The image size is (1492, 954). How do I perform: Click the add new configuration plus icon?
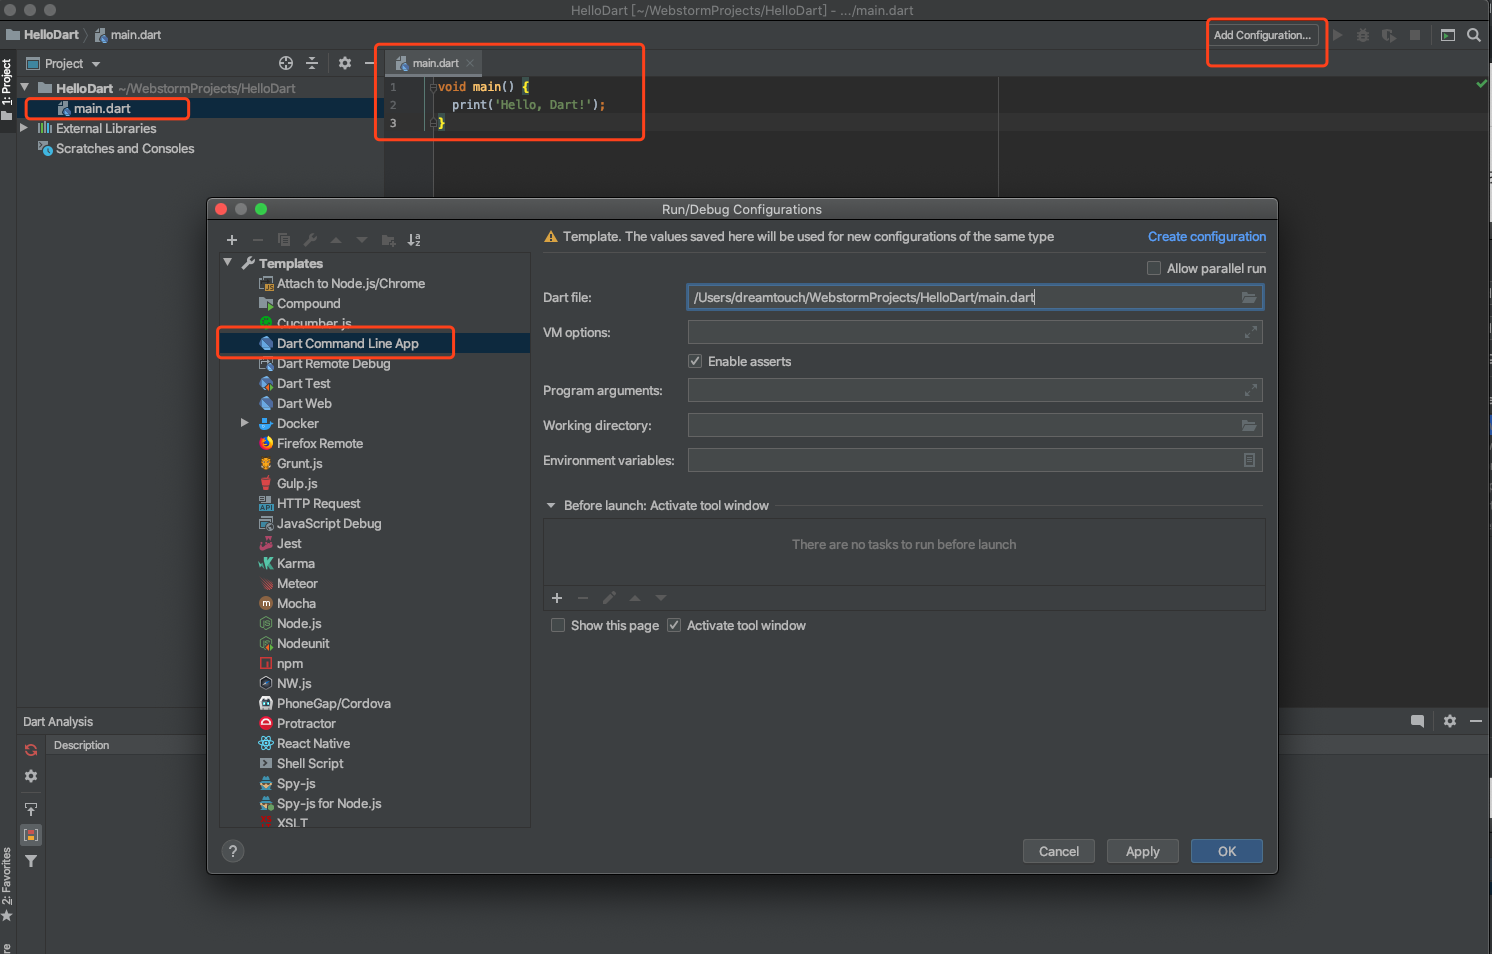coord(232,240)
